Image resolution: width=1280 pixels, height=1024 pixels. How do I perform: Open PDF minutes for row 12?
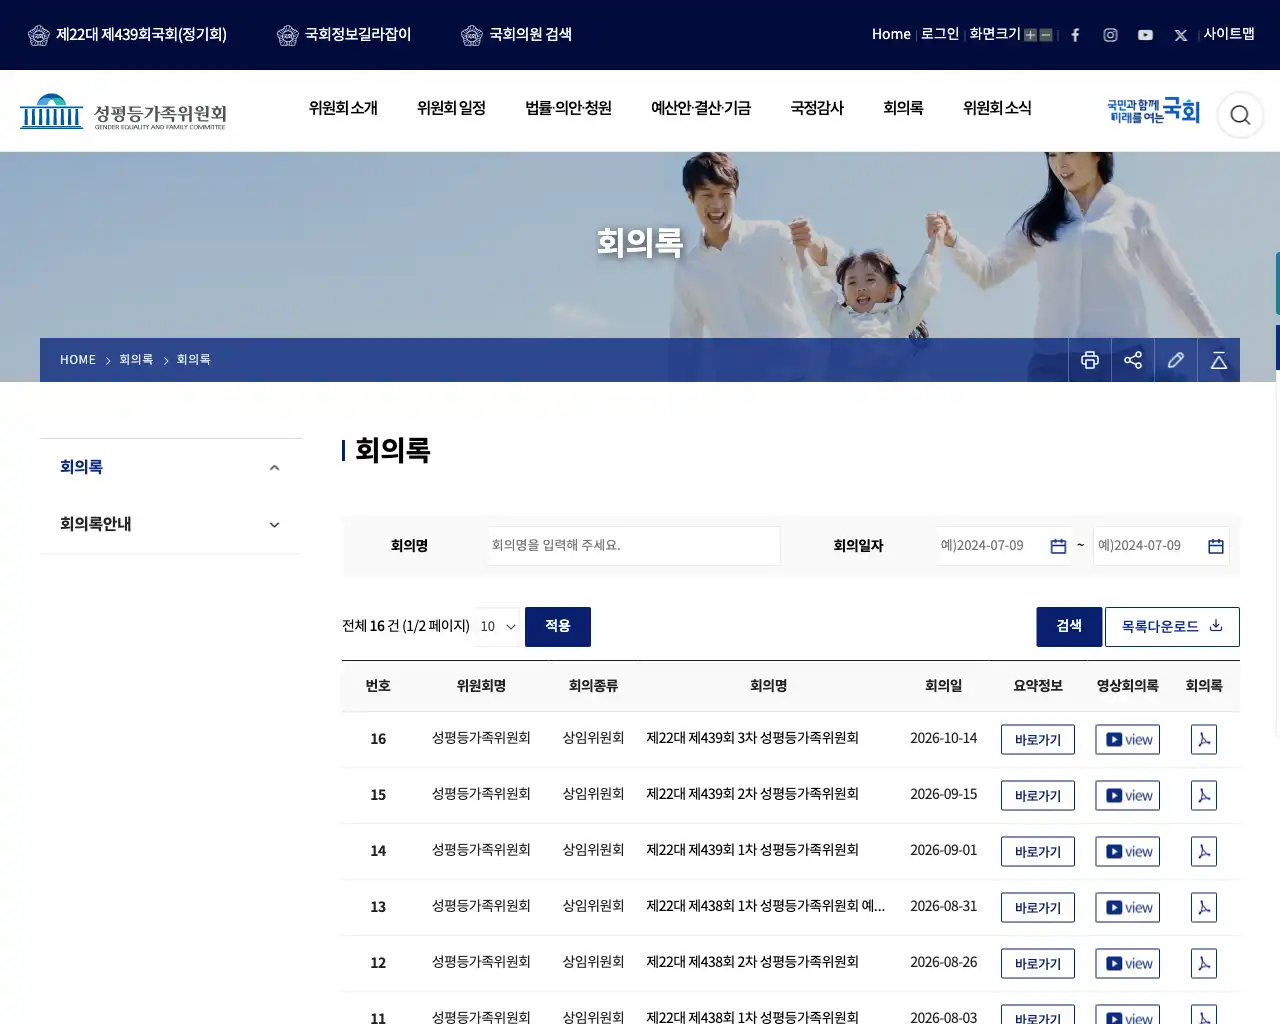tap(1204, 964)
